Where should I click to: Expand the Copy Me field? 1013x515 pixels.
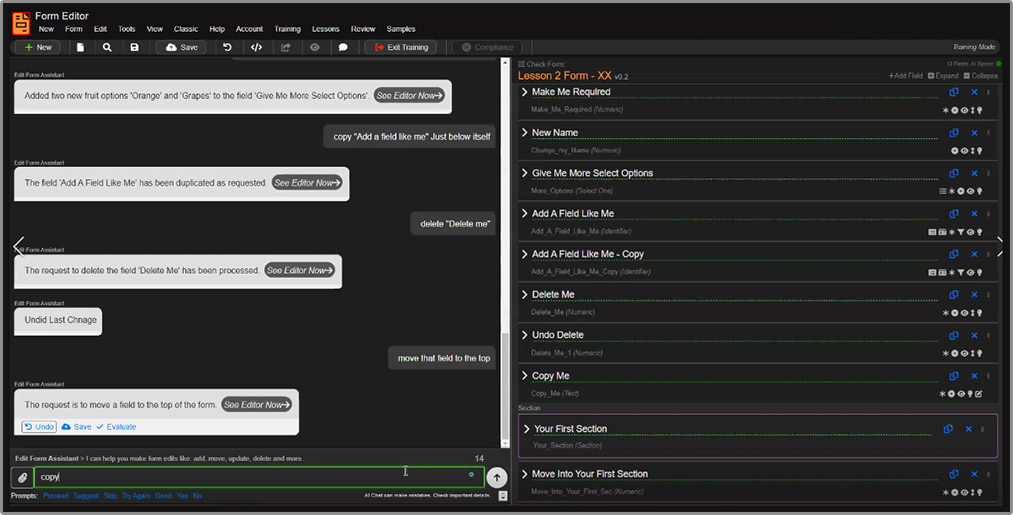point(525,375)
